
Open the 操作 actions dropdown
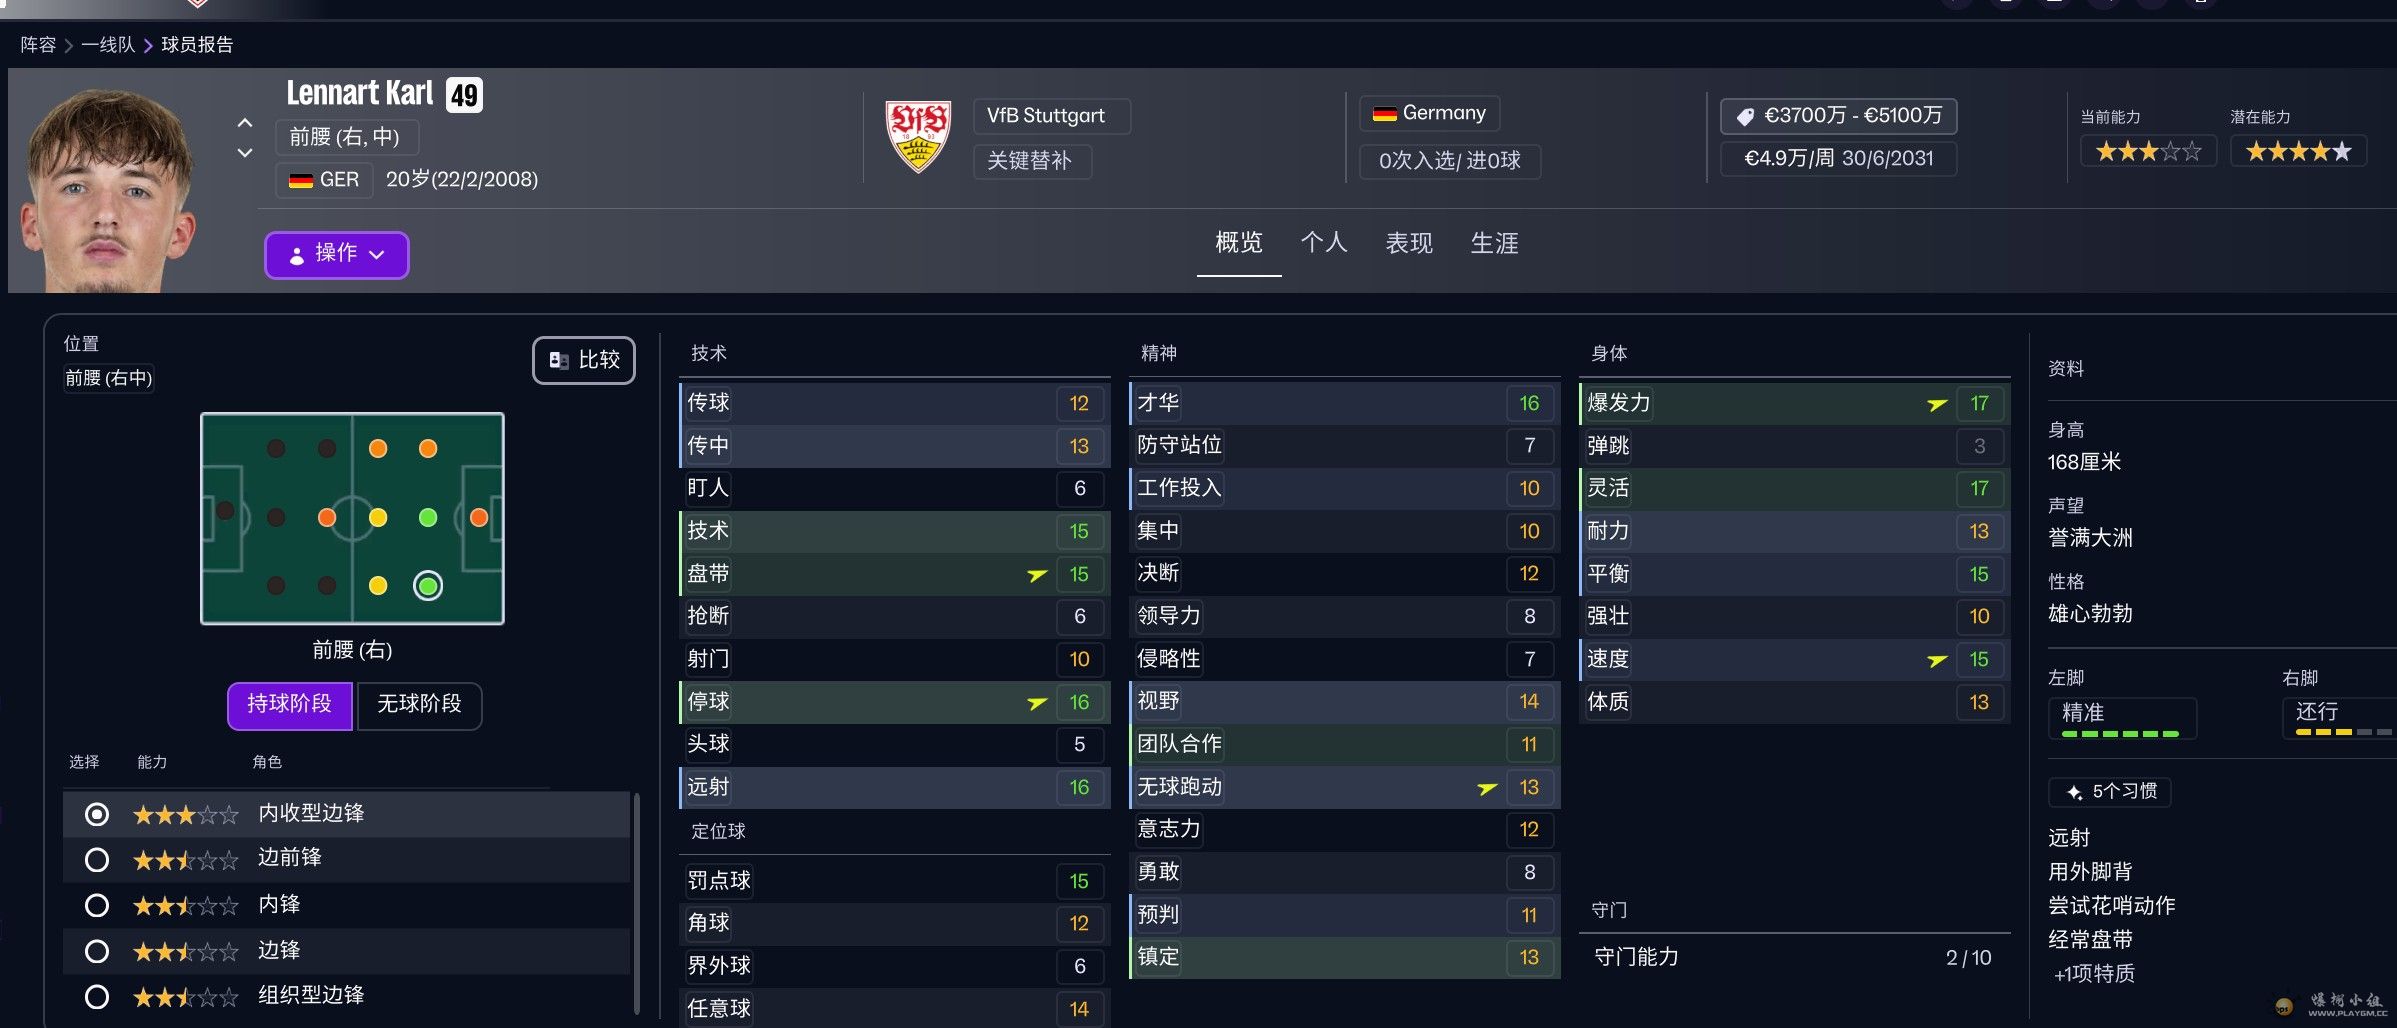pyautogui.click(x=336, y=254)
